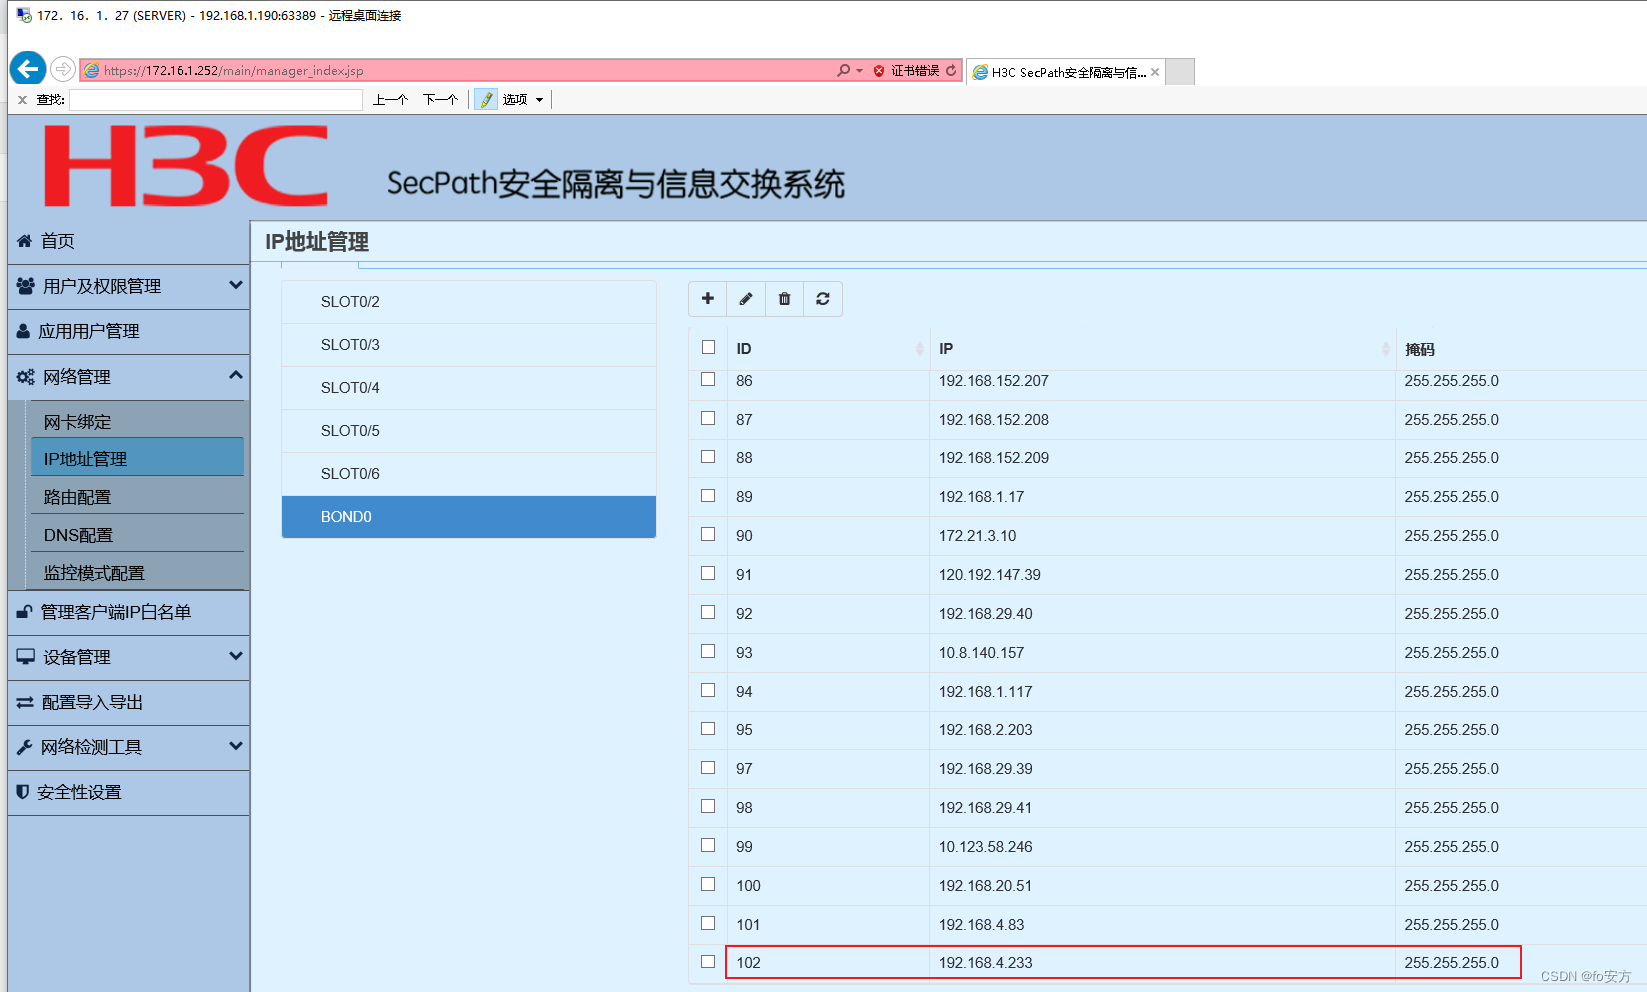Image resolution: width=1647 pixels, height=992 pixels.
Task: Open a new blank browser tab
Action: pyautogui.click(x=1181, y=72)
